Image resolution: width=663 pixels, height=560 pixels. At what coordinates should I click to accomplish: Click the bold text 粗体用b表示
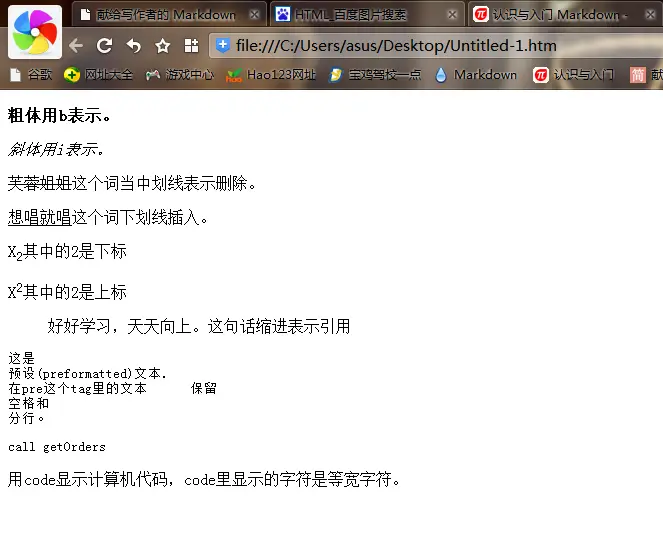click(59, 115)
